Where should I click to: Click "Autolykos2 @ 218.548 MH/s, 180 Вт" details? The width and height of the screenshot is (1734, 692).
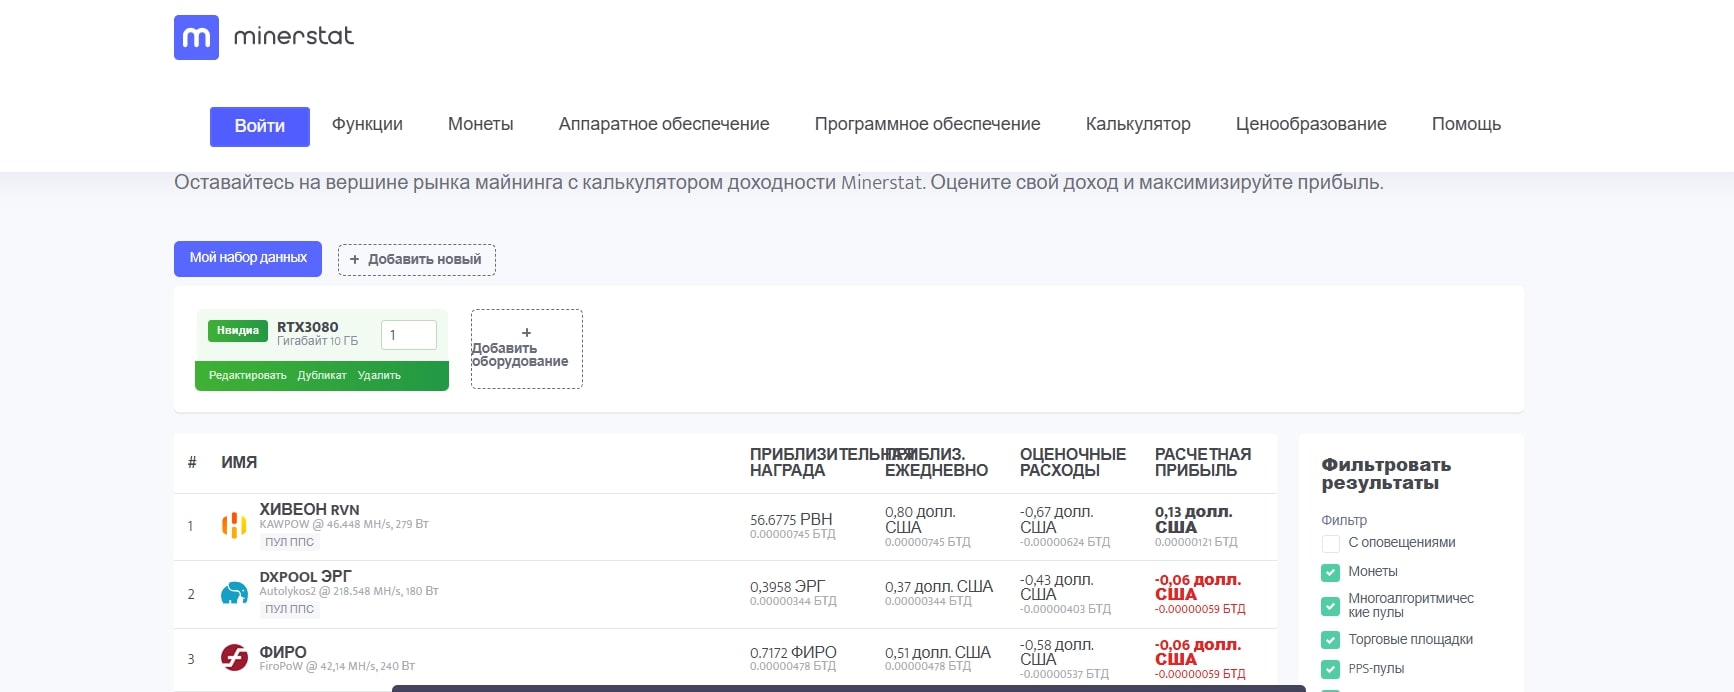349,591
